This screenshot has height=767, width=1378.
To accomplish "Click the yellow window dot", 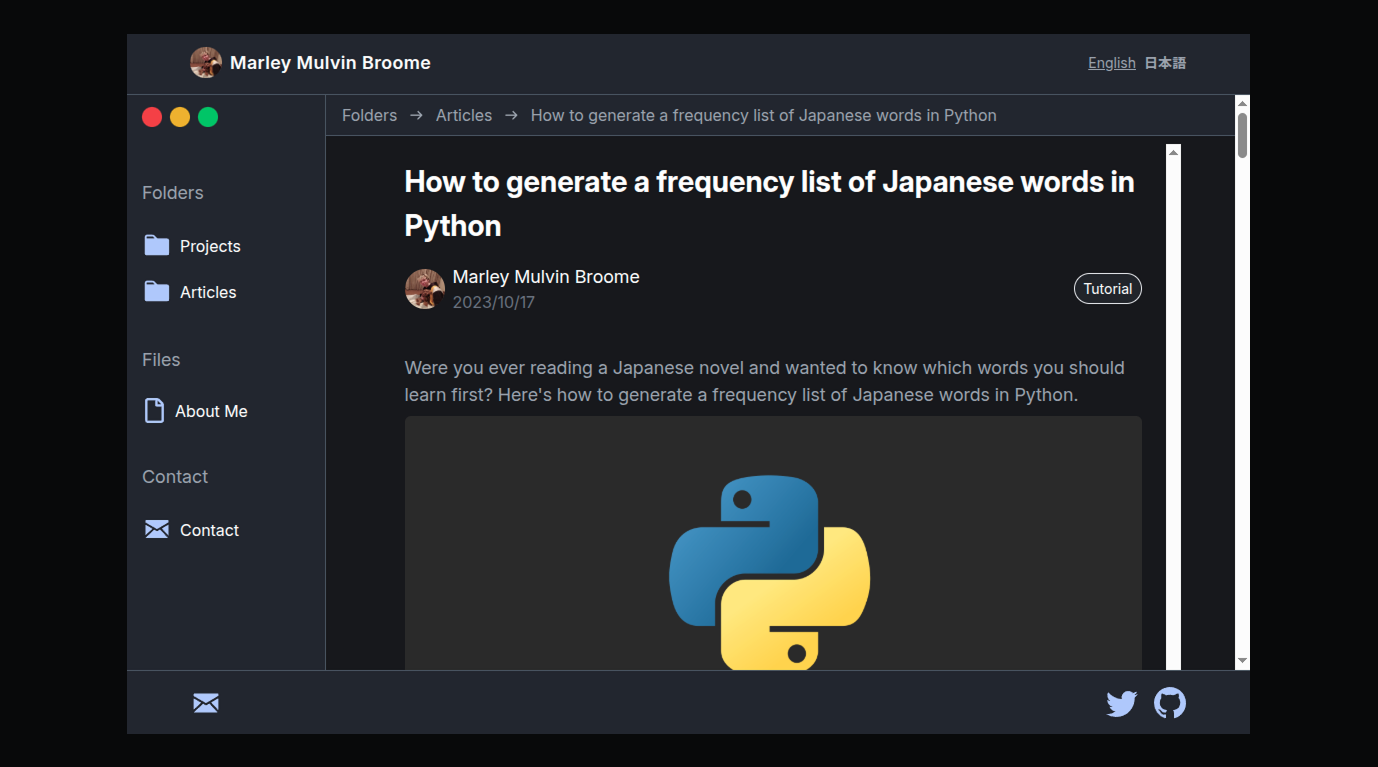I will tap(180, 117).
